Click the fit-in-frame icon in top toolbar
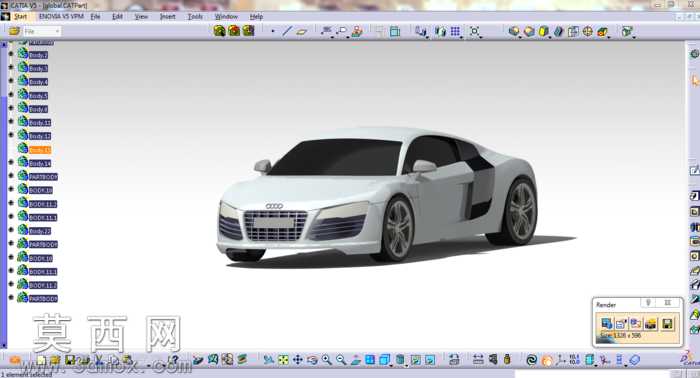 coord(475,31)
